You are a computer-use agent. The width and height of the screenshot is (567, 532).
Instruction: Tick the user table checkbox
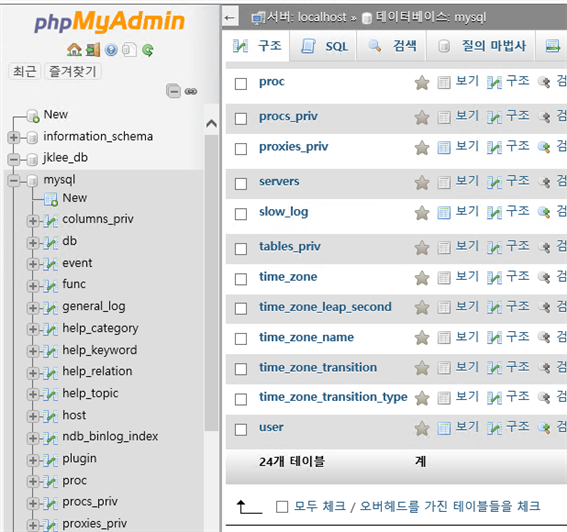(241, 430)
